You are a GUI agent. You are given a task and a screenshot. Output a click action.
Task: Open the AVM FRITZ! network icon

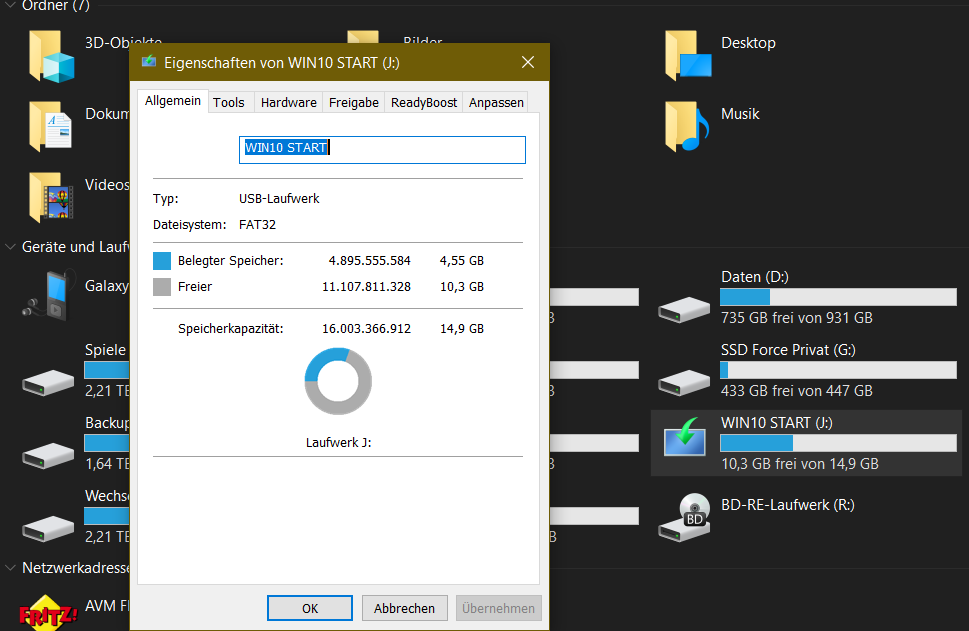[48, 612]
